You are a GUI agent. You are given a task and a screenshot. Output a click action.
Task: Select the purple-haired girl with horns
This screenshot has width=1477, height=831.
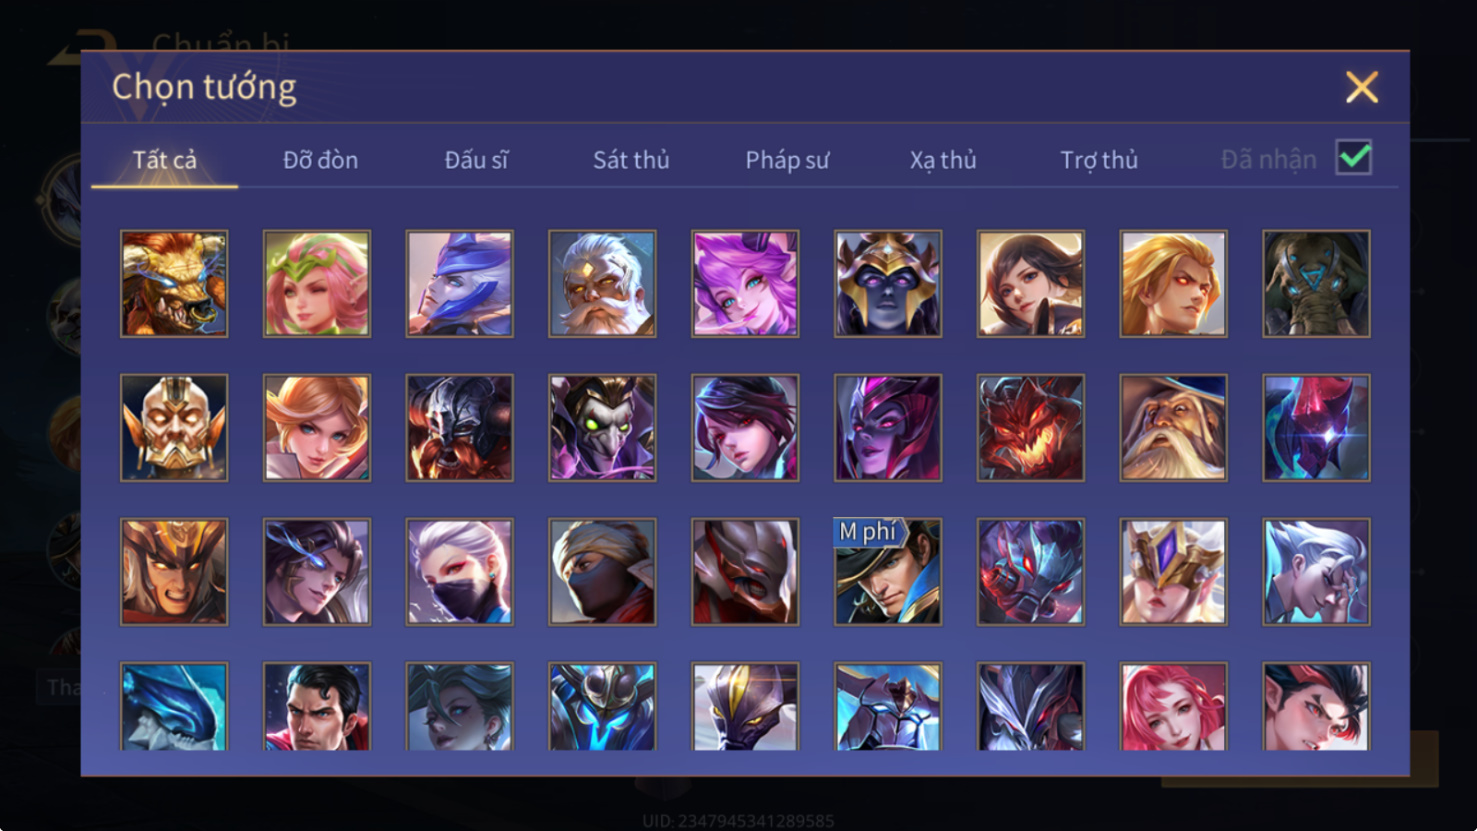click(x=745, y=284)
